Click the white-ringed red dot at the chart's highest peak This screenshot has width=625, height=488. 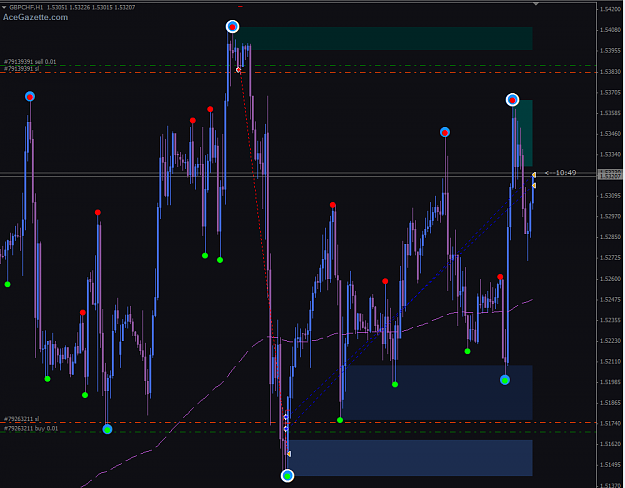[x=232, y=27]
